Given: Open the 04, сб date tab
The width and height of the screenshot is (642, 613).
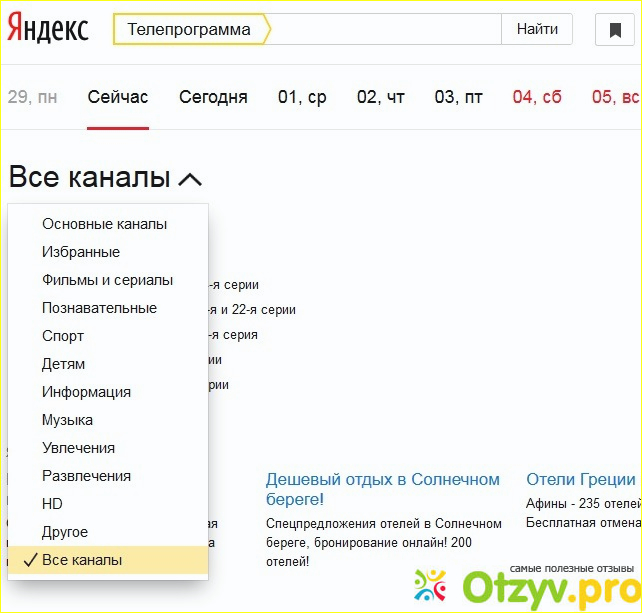Looking at the screenshot, I should click(537, 97).
